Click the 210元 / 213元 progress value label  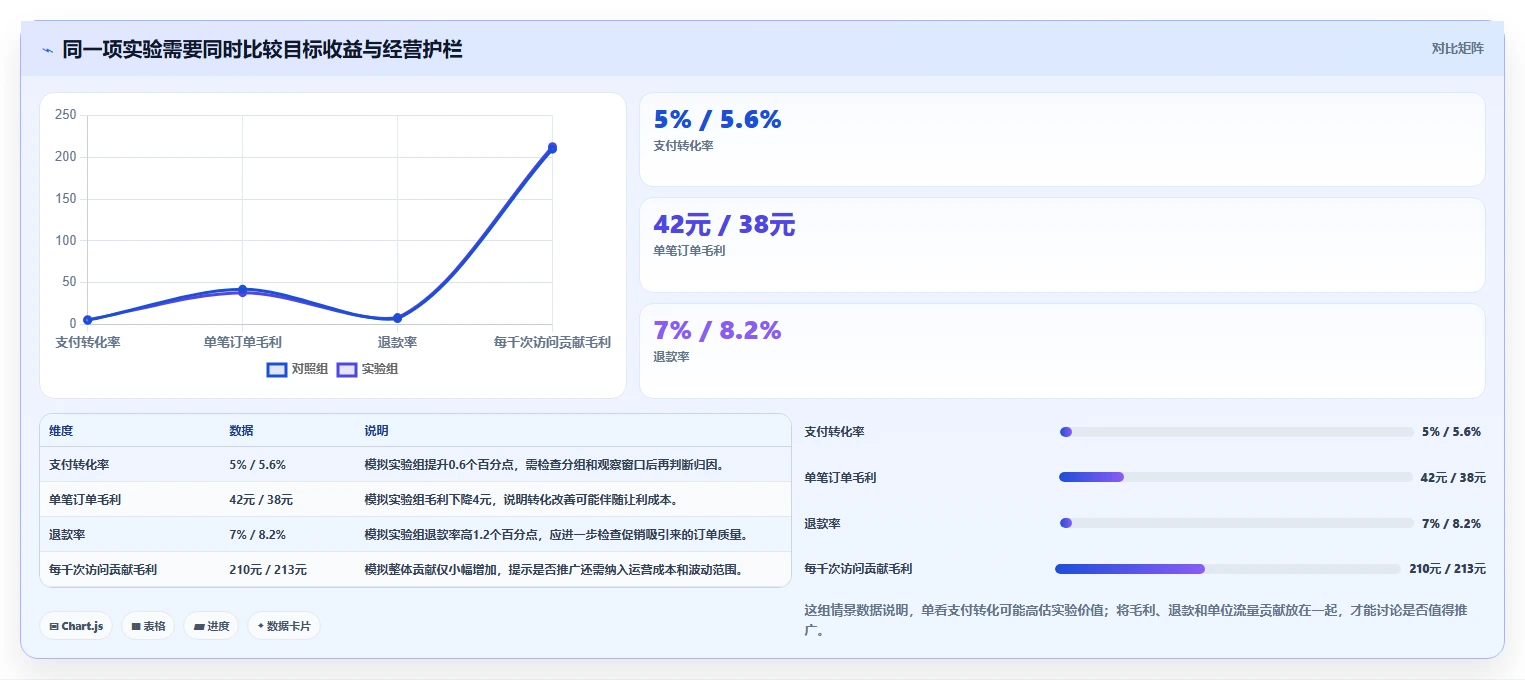point(1447,569)
